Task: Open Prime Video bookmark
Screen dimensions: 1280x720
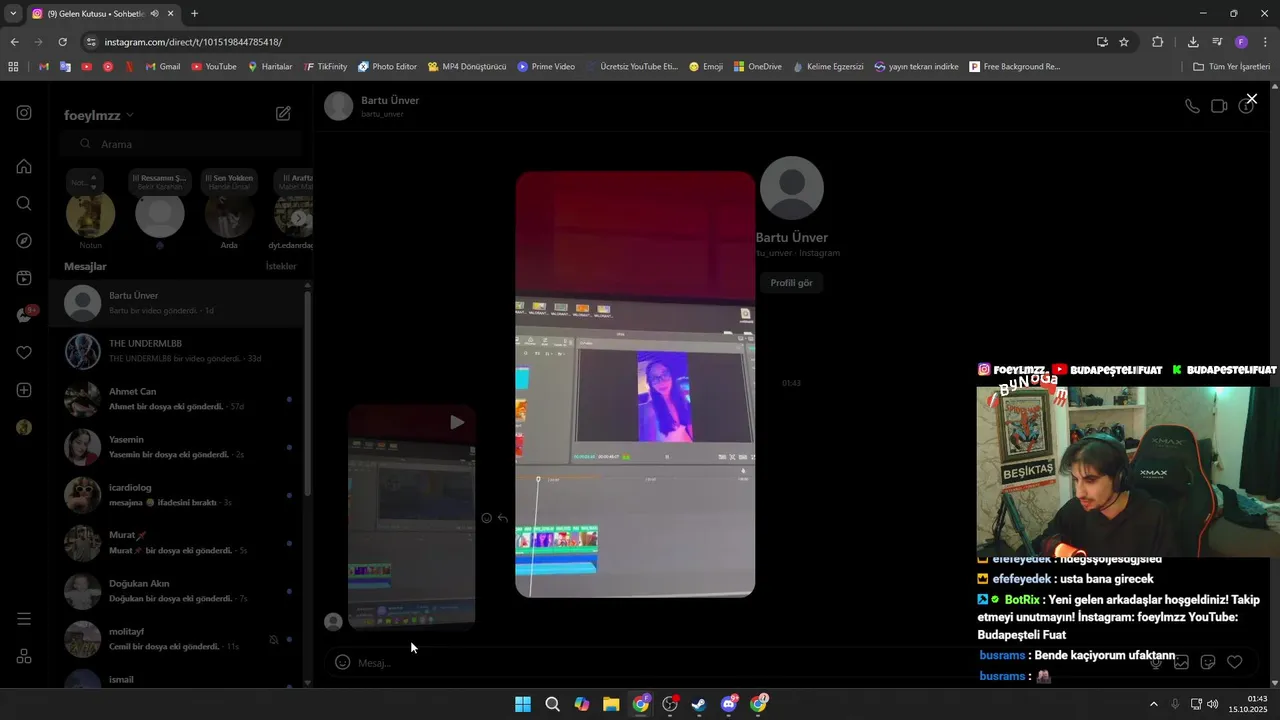Action: coord(546,67)
